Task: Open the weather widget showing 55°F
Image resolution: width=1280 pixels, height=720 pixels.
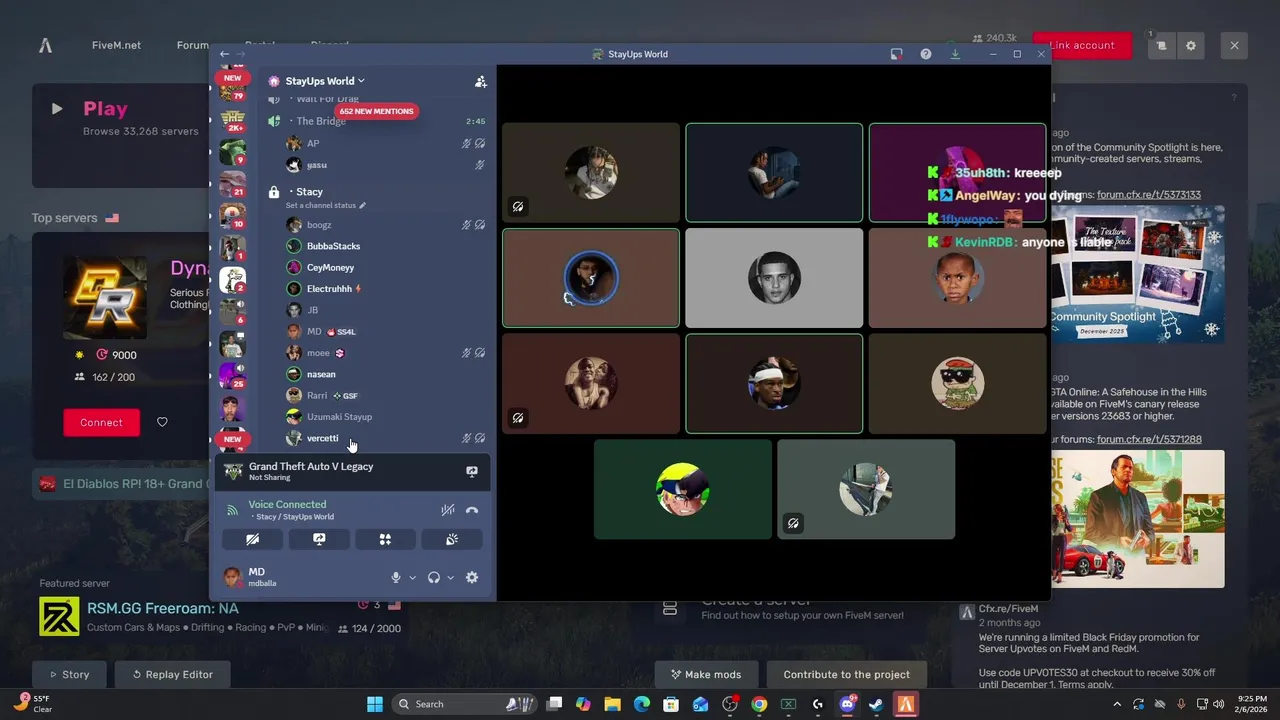Action: tap(32, 703)
